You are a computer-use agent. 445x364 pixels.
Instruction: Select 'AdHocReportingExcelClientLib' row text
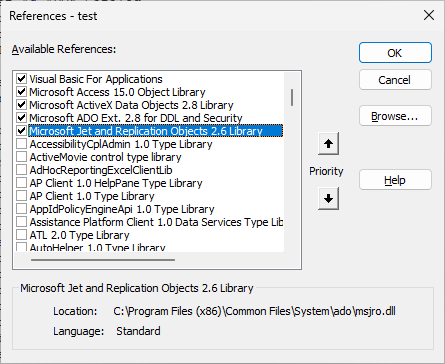coord(101,170)
